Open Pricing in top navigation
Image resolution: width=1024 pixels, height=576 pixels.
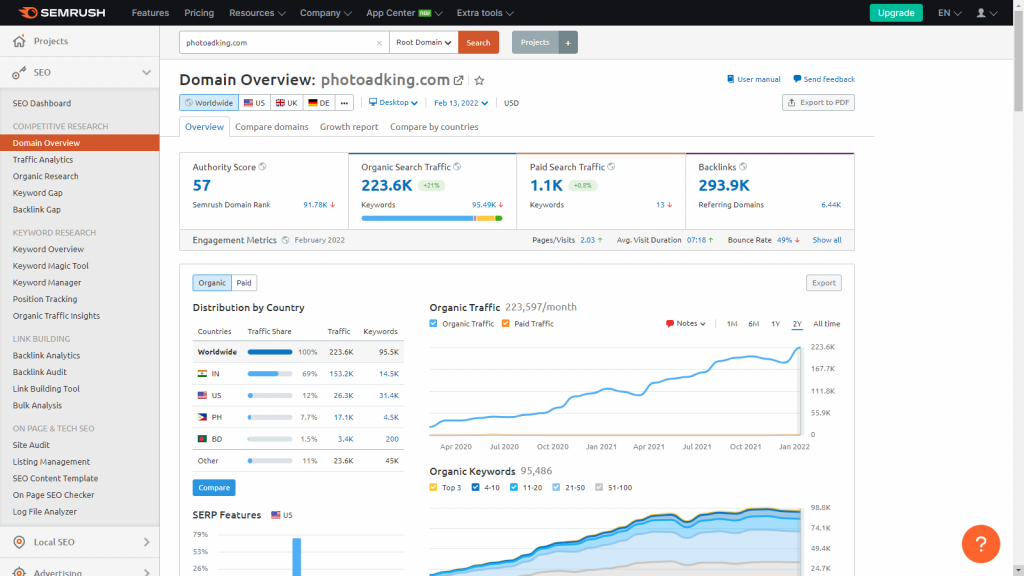pos(199,13)
